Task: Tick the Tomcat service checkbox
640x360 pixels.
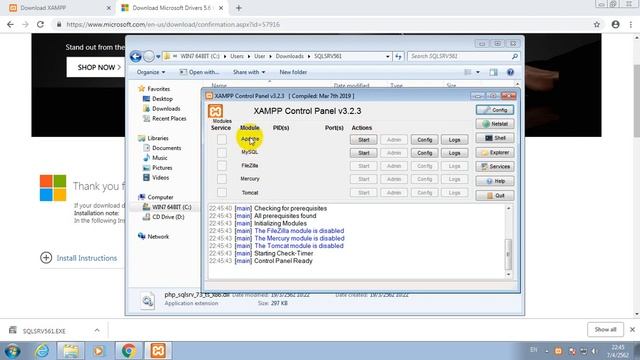Action: point(222,192)
